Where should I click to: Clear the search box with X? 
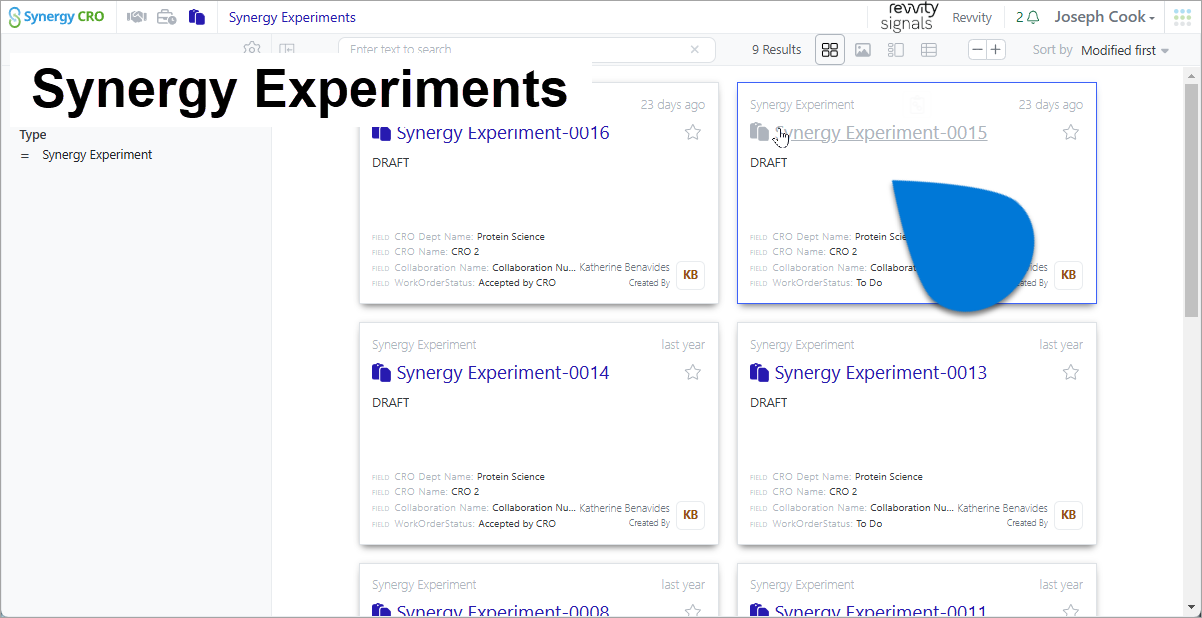point(695,50)
